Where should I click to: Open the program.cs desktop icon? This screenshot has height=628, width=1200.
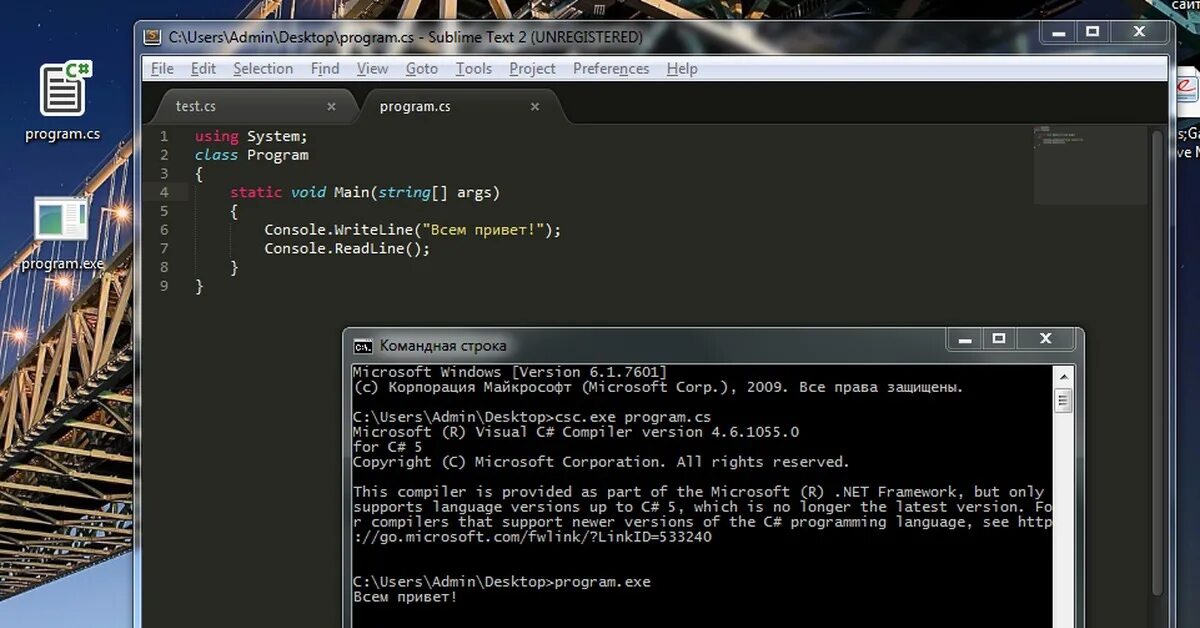coord(63,100)
